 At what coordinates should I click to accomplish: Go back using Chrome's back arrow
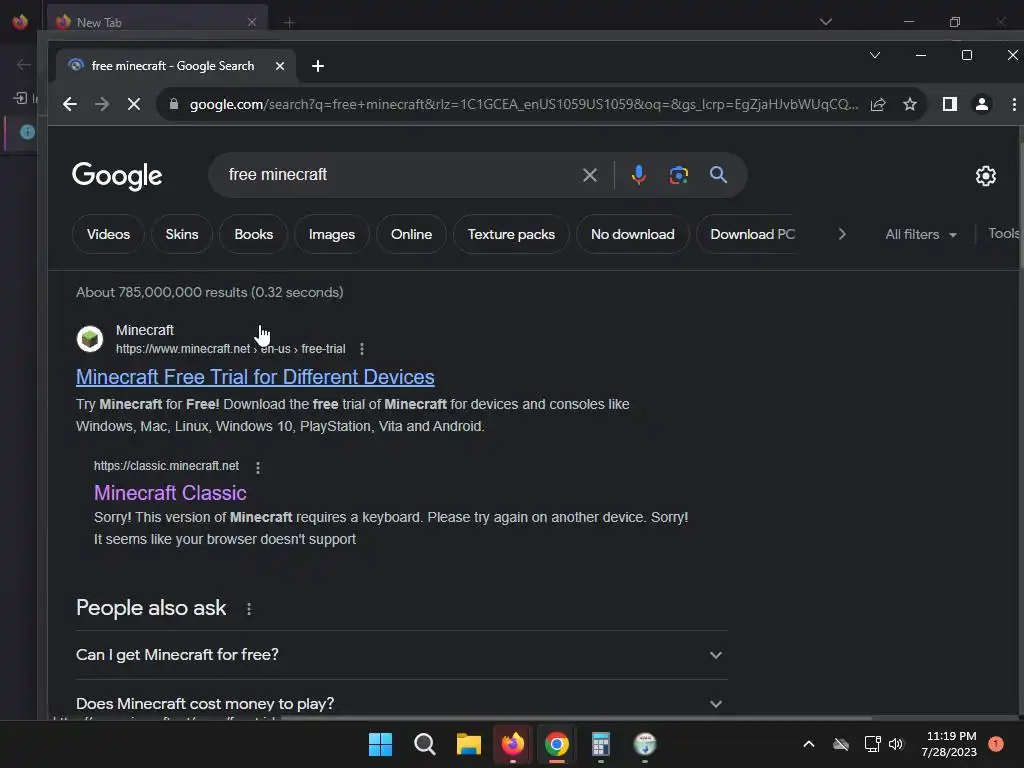click(x=70, y=104)
